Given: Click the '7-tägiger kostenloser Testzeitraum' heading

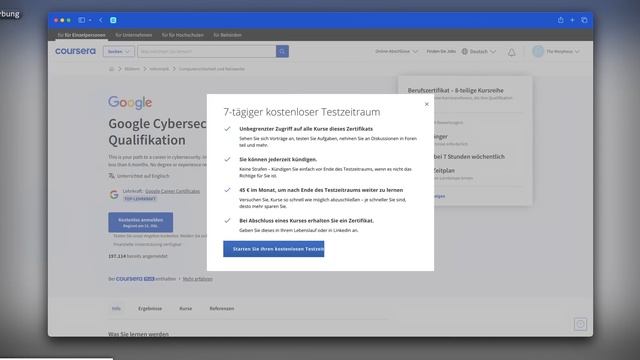Looking at the screenshot, I should tap(302, 112).
